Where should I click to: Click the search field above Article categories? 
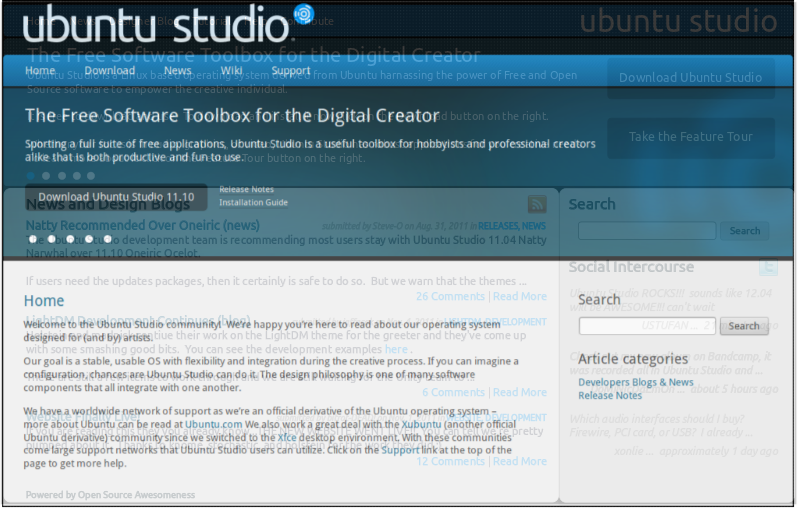[647, 326]
